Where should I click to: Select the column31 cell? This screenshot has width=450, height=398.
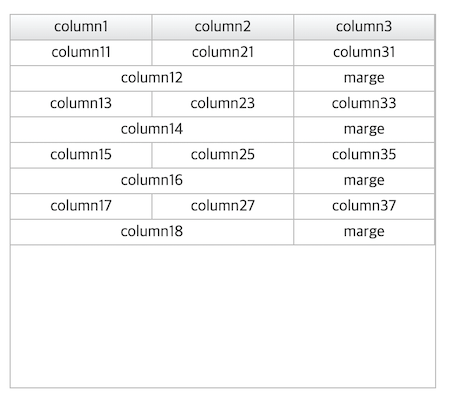tap(364, 53)
